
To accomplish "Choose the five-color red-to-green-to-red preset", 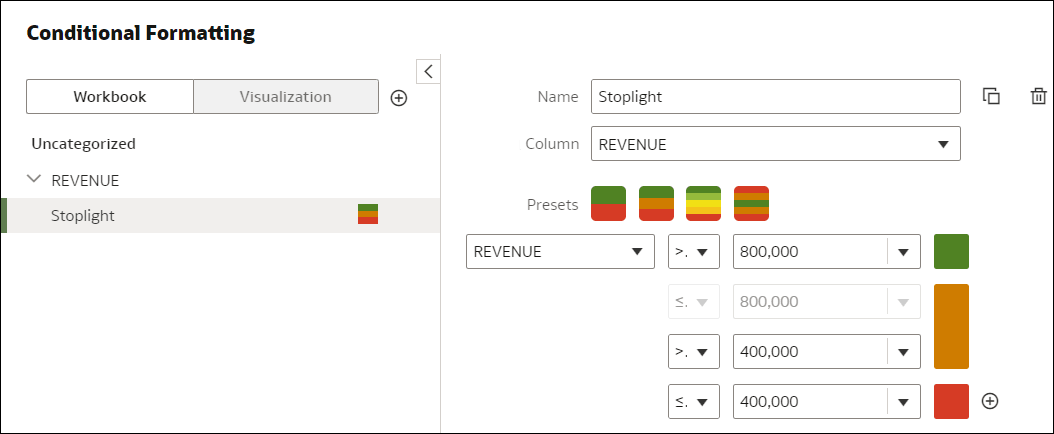I will point(751,204).
